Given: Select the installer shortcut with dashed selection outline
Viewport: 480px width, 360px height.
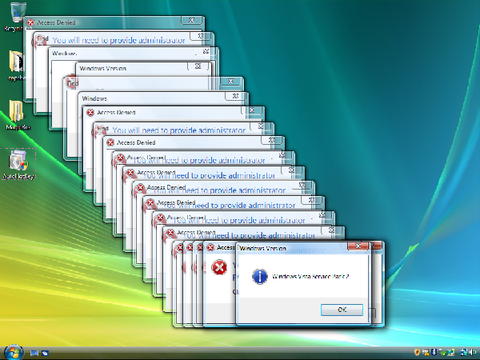Looking at the screenshot, I should (19, 165).
